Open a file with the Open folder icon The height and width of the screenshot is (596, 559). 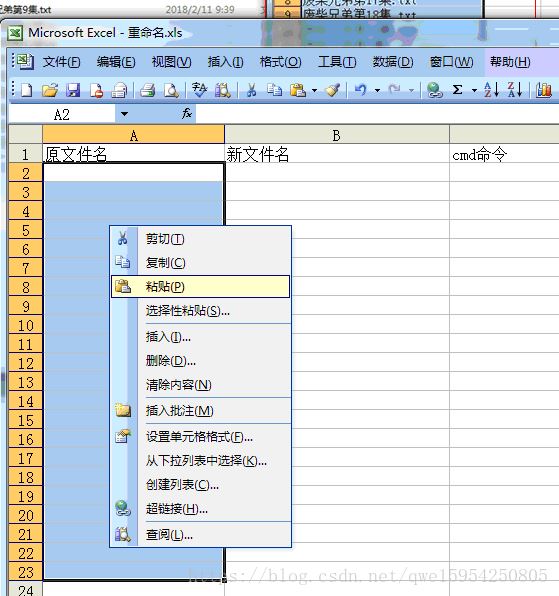click(x=50, y=90)
